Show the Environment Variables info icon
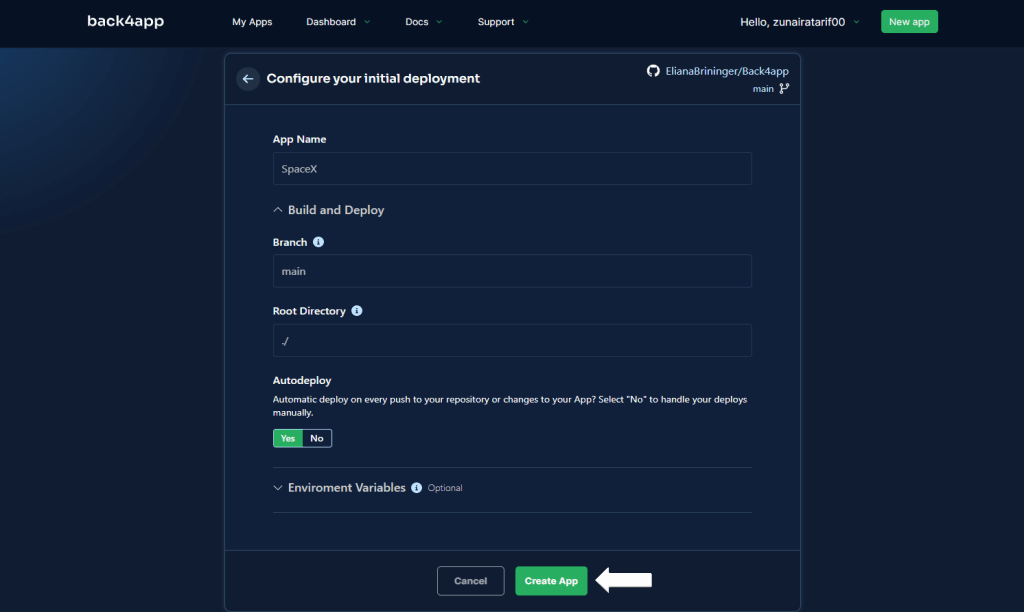Image resolution: width=1024 pixels, height=612 pixels. click(x=417, y=488)
